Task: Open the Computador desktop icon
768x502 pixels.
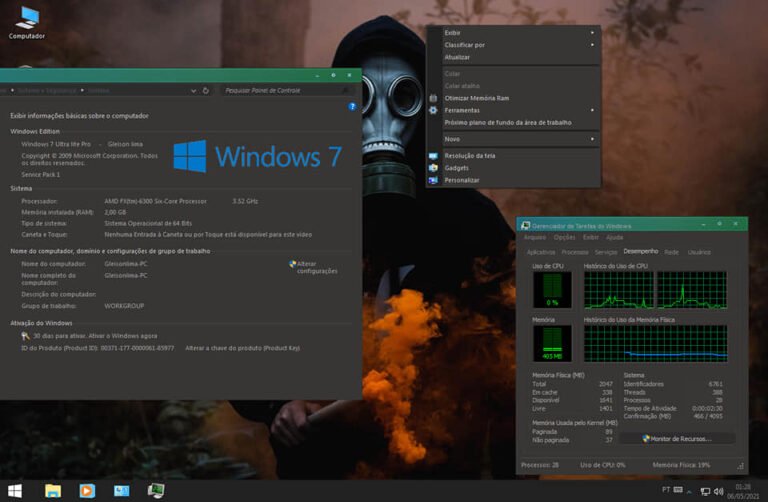Action: click(26, 23)
